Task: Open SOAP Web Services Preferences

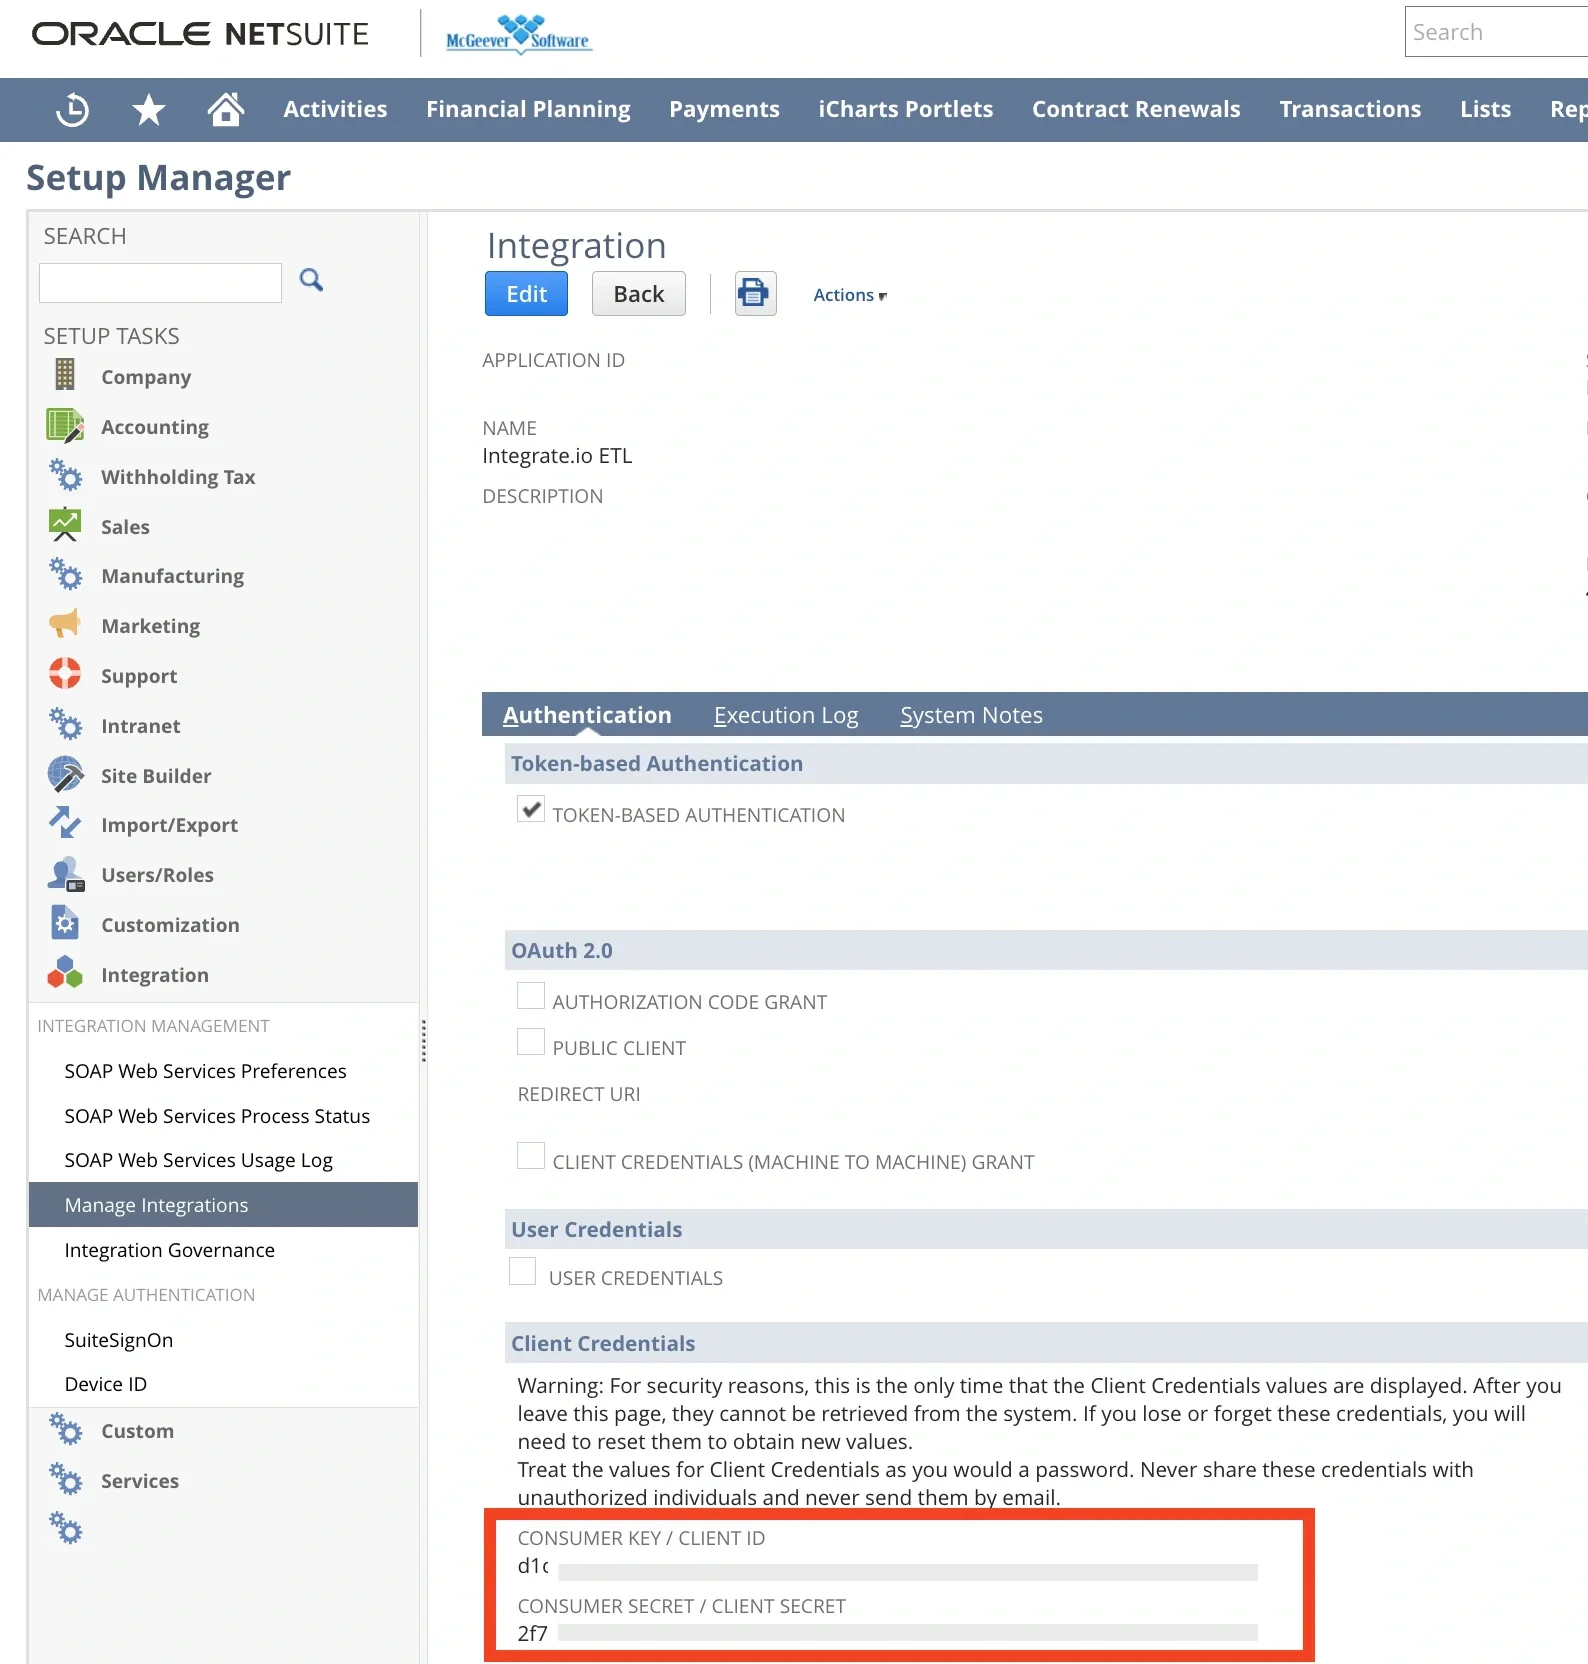Action: click(x=205, y=1071)
